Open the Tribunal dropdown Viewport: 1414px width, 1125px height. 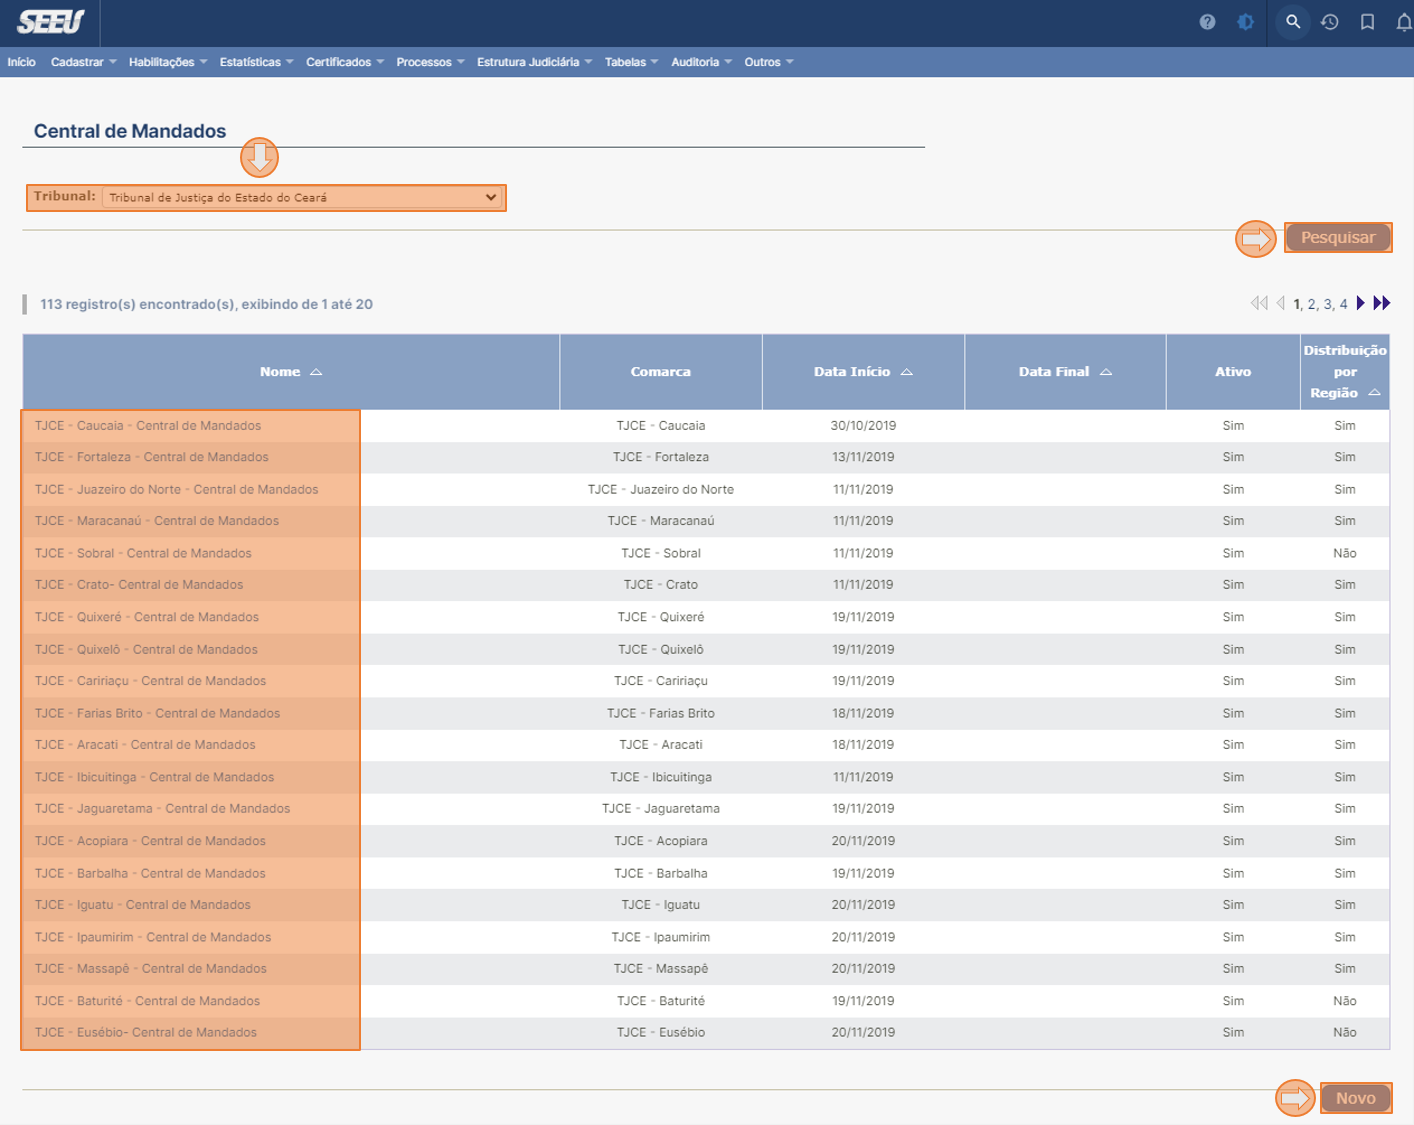click(x=303, y=197)
